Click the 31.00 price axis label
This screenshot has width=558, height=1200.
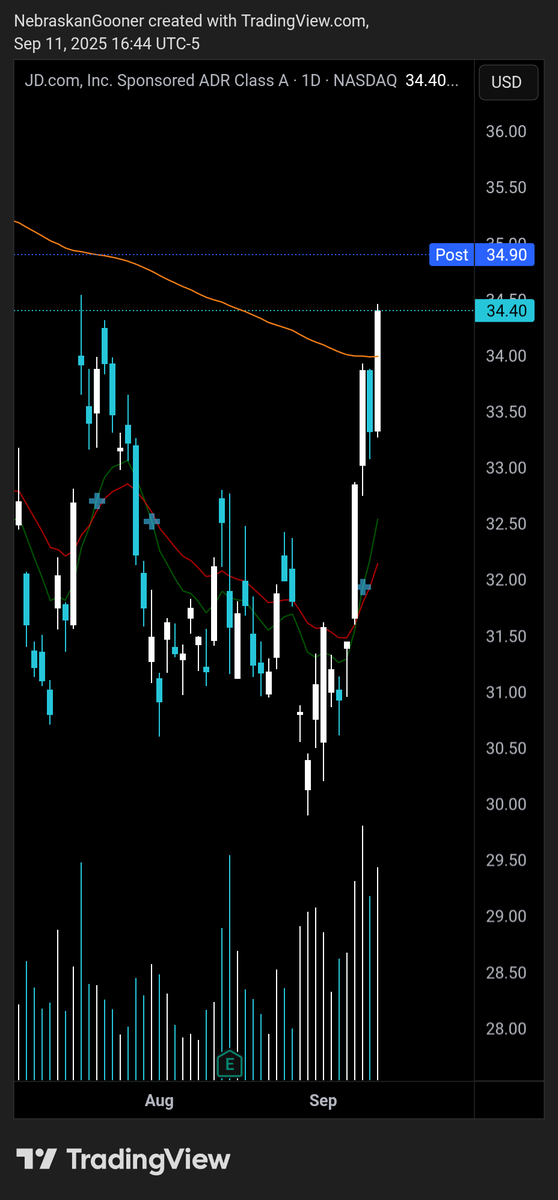(506, 692)
